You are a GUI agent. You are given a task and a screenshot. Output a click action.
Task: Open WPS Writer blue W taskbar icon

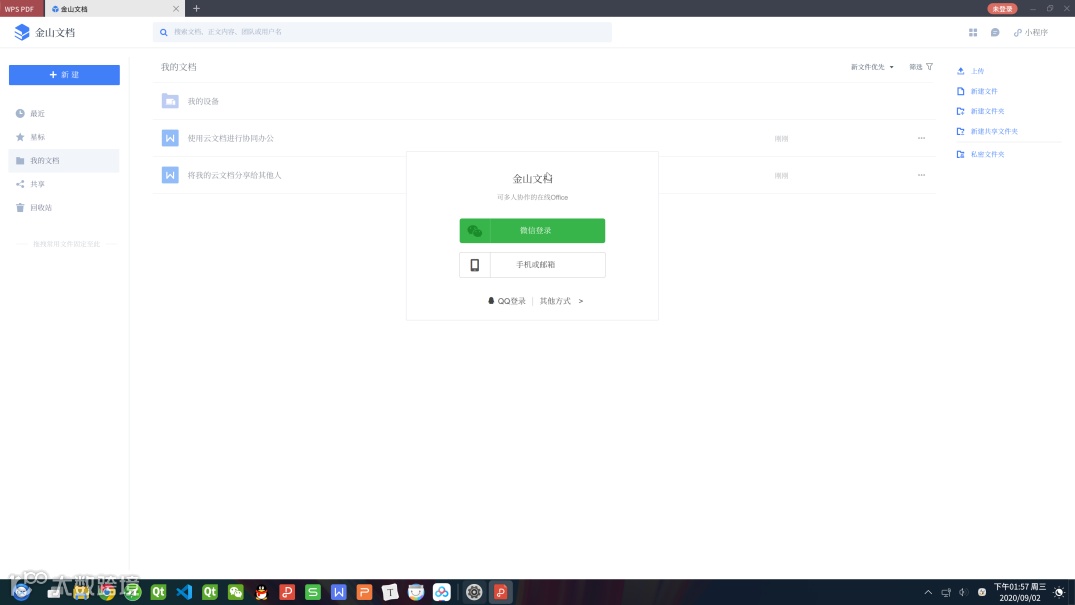tap(339, 592)
